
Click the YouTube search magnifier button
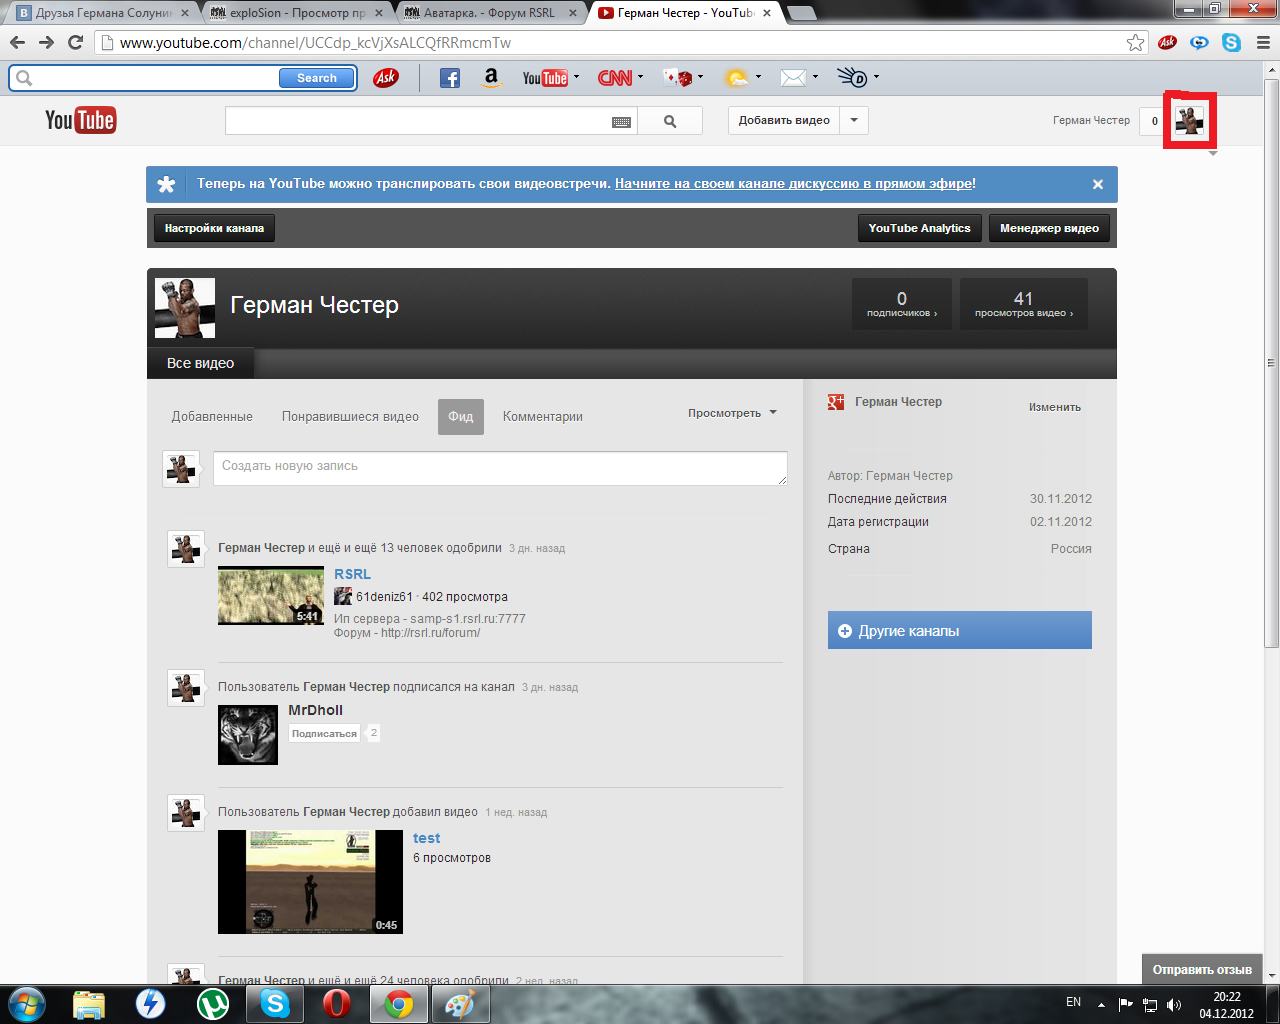tap(670, 121)
